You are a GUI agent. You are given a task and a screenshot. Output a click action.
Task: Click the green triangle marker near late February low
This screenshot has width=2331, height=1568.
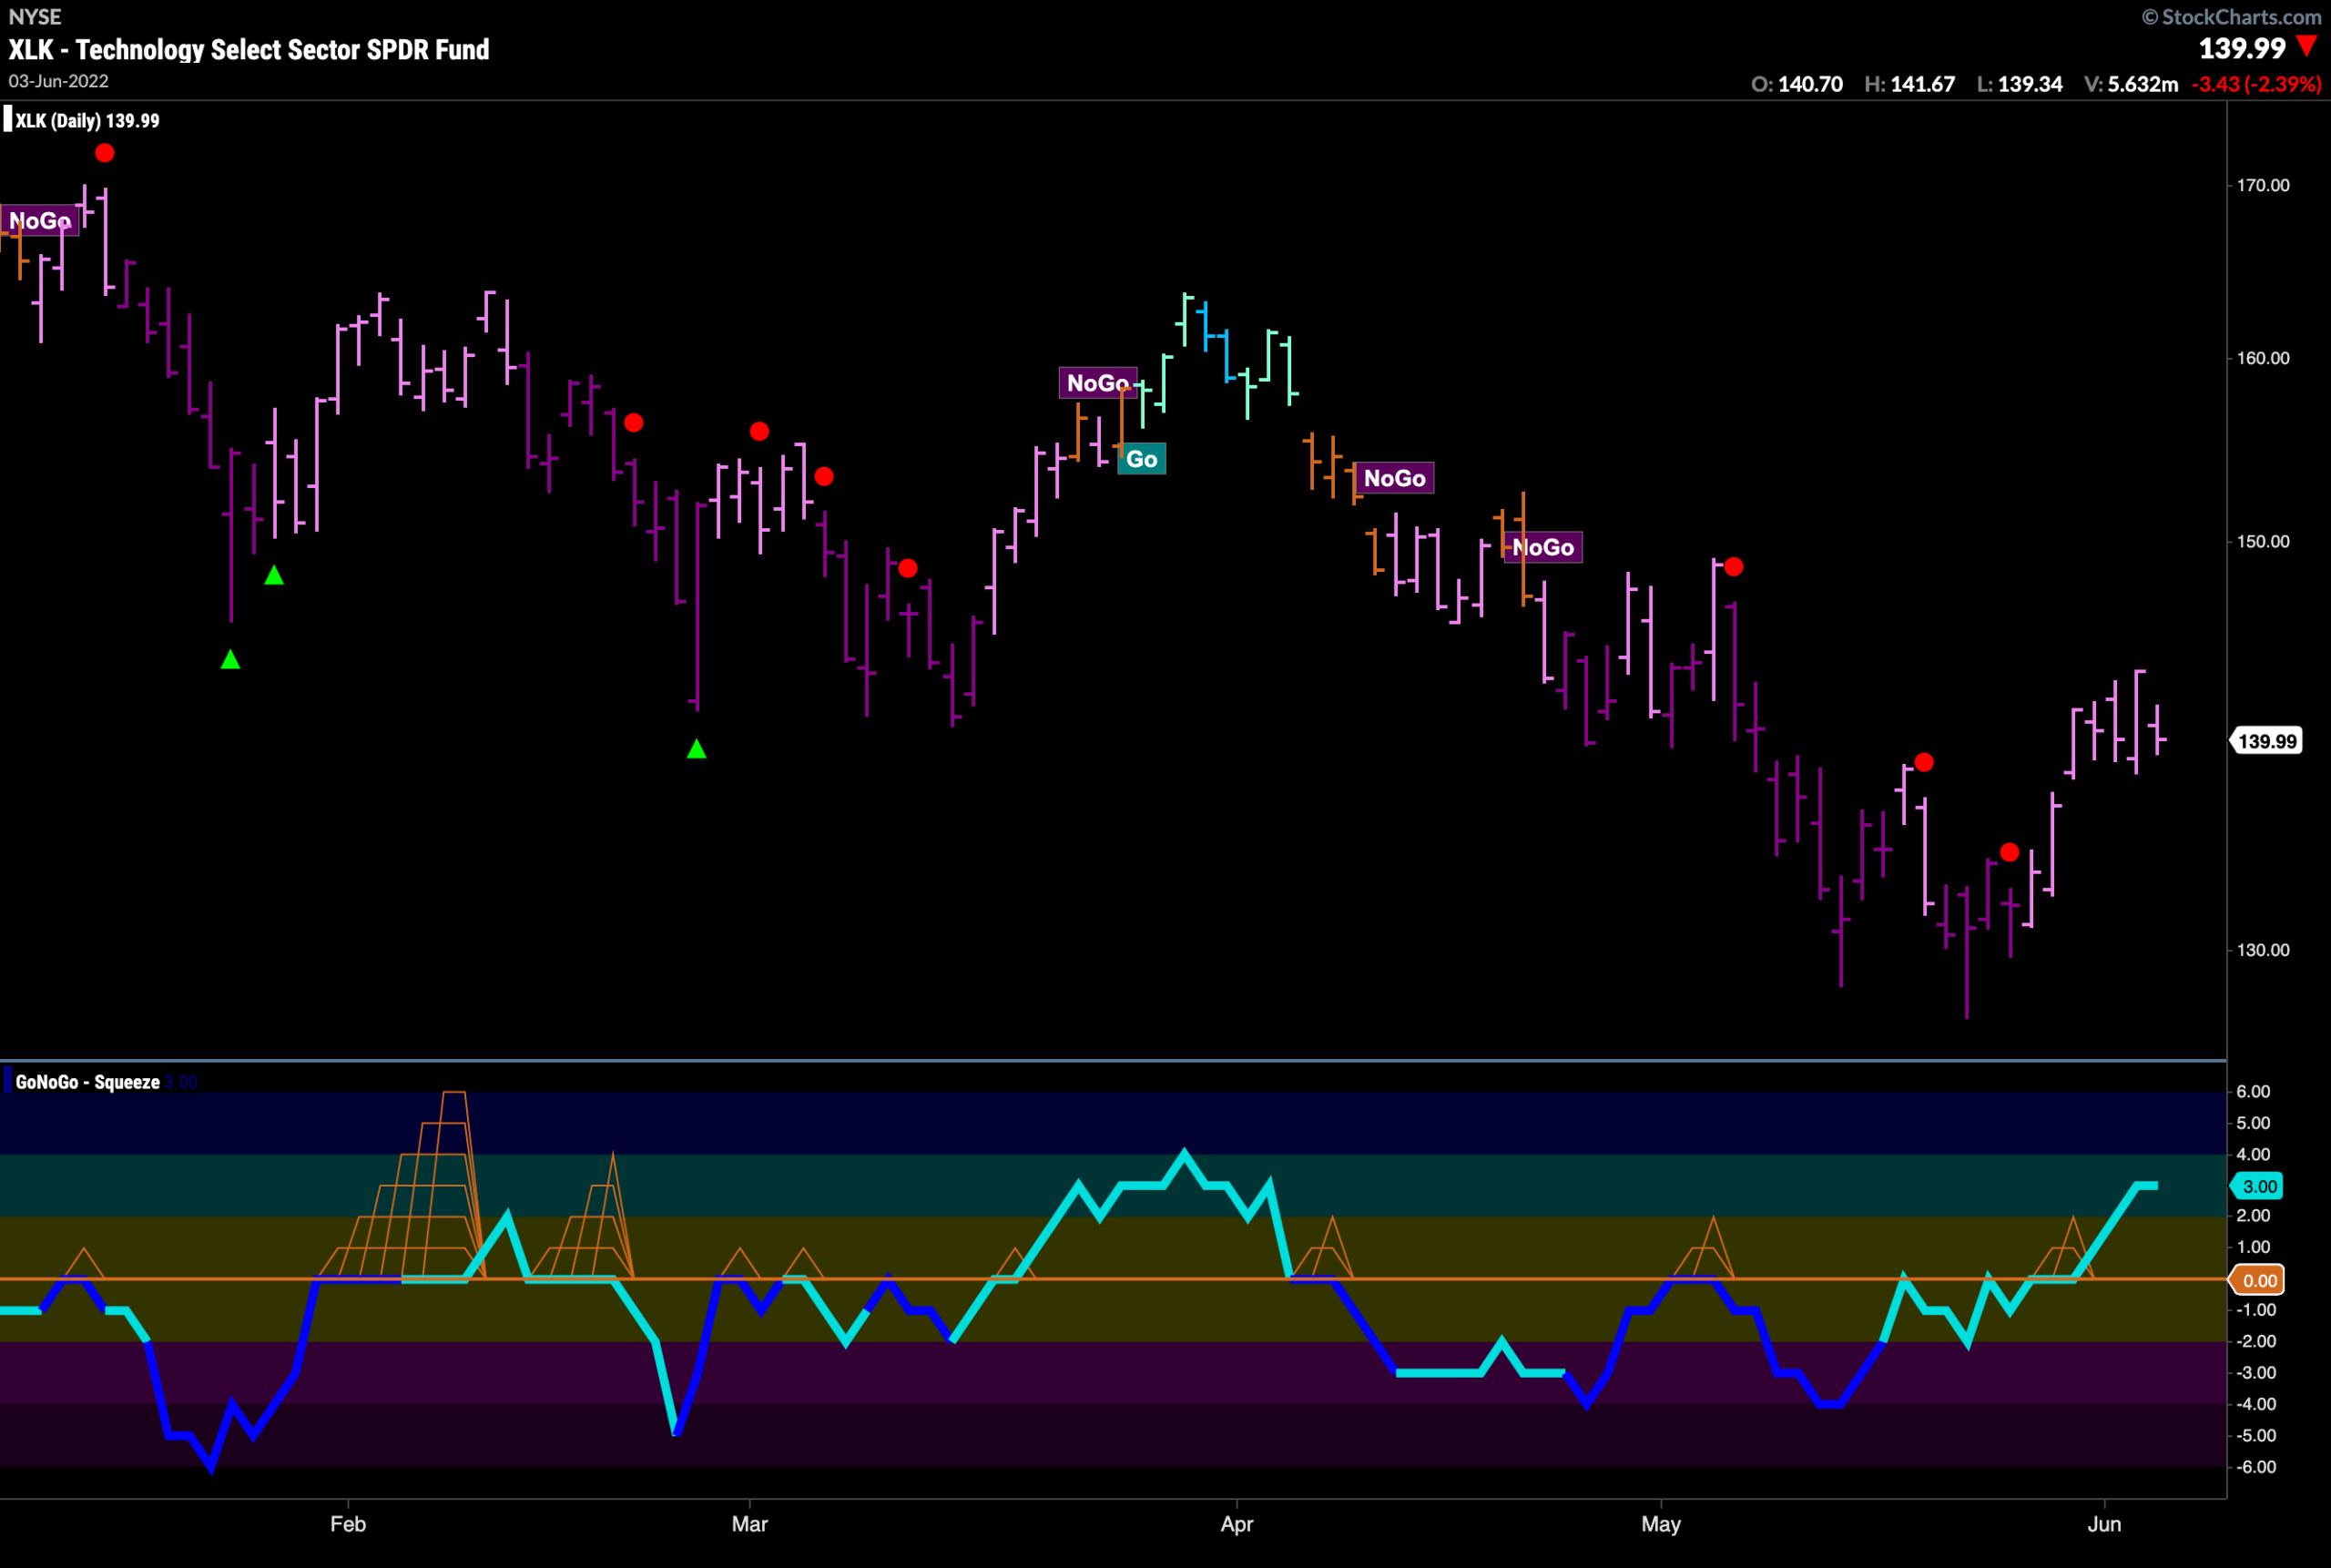point(697,749)
